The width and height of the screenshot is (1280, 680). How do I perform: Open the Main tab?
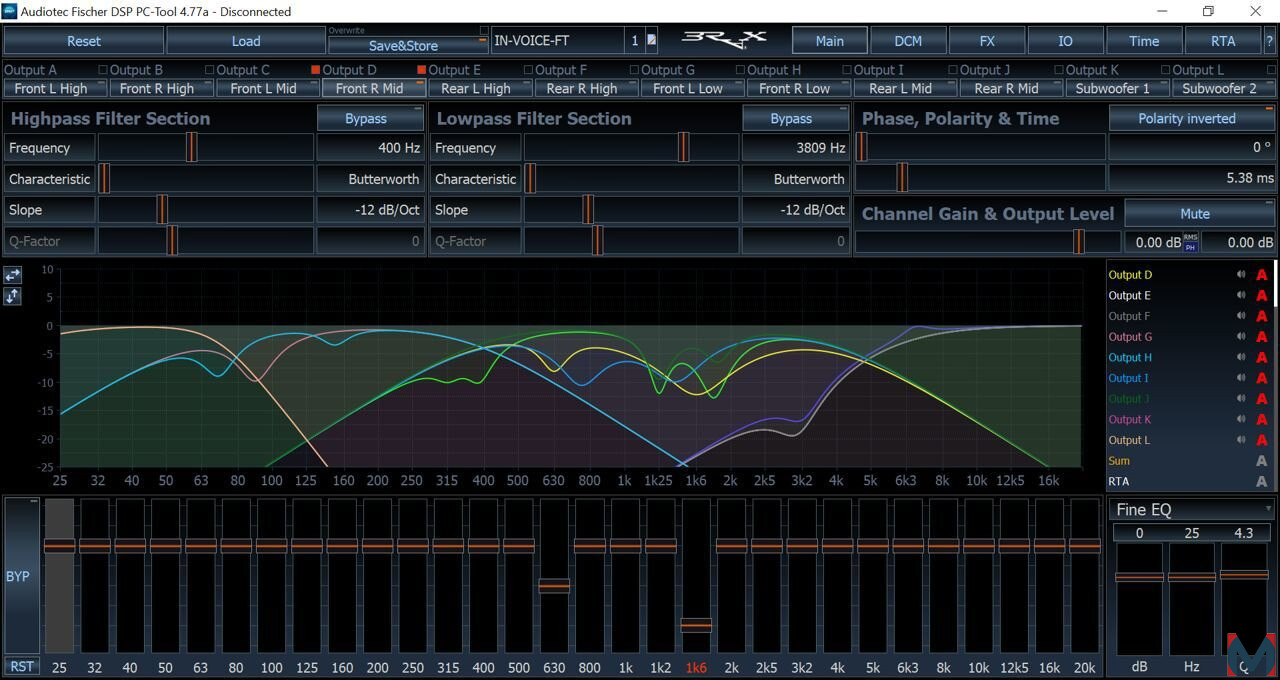[x=830, y=41]
